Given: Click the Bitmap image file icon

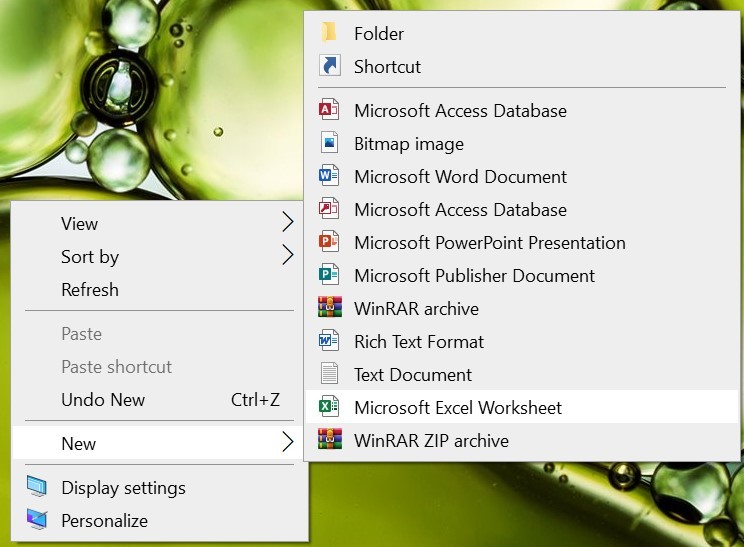Looking at the screenshot, I should point(329,143).
